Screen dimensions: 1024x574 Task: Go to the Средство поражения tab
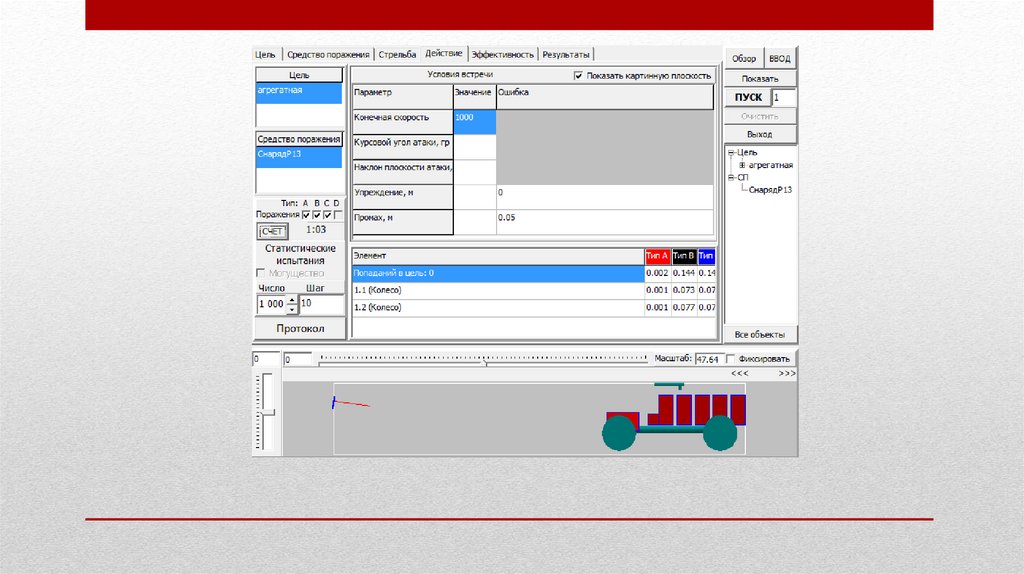tap(327, 55)
